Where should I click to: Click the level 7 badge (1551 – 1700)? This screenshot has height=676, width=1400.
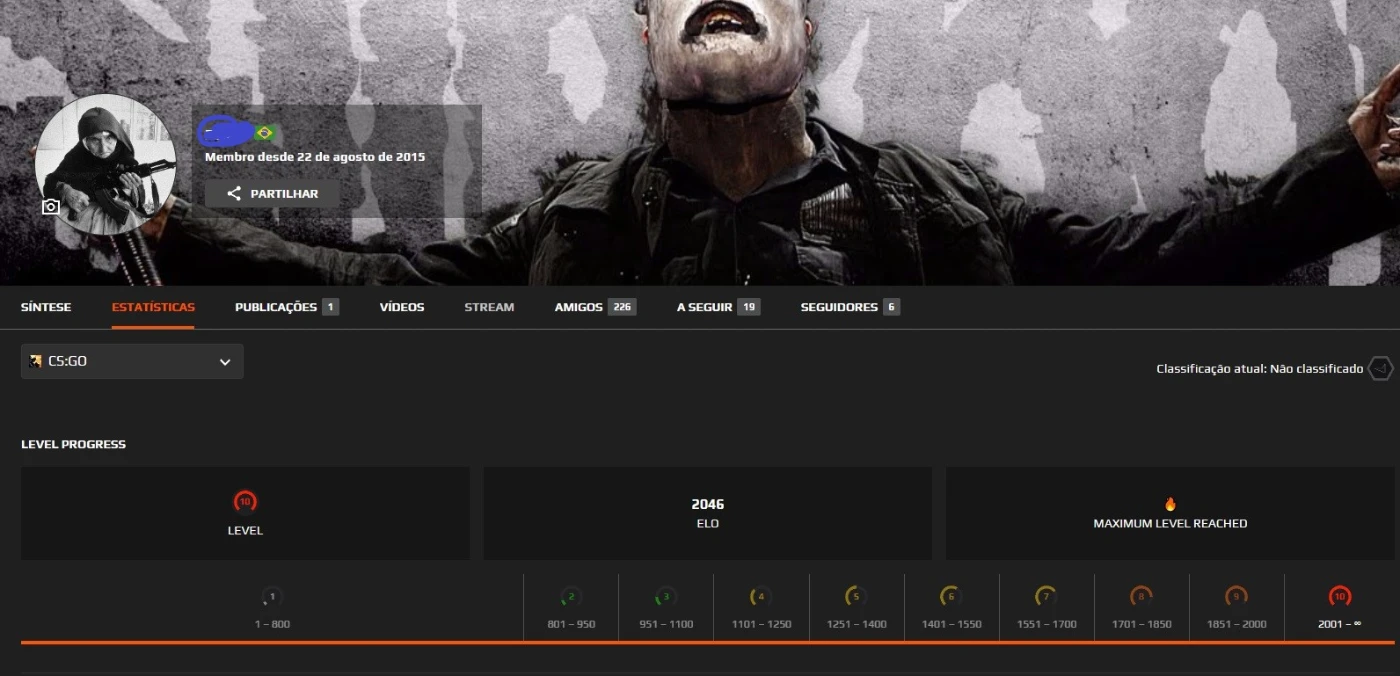click(x=1046, y=597)
